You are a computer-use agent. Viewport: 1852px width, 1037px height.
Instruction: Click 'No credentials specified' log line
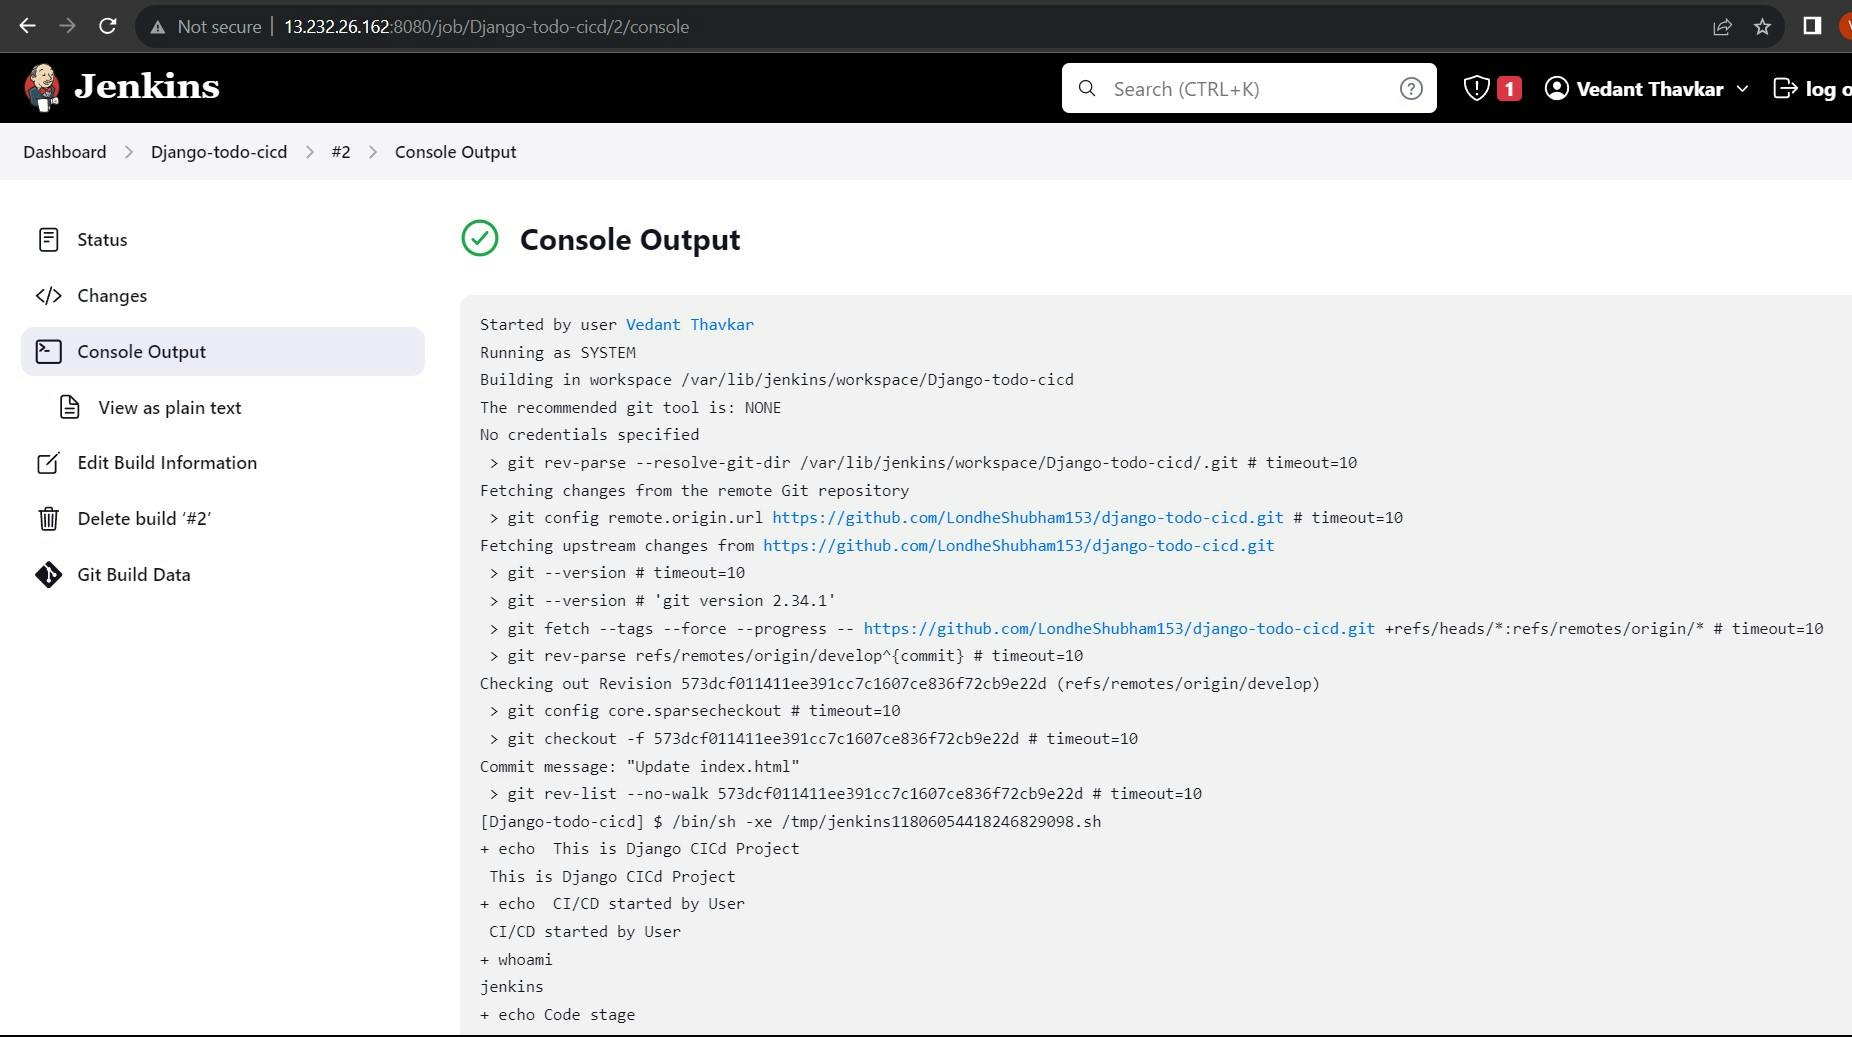(590, 435)
